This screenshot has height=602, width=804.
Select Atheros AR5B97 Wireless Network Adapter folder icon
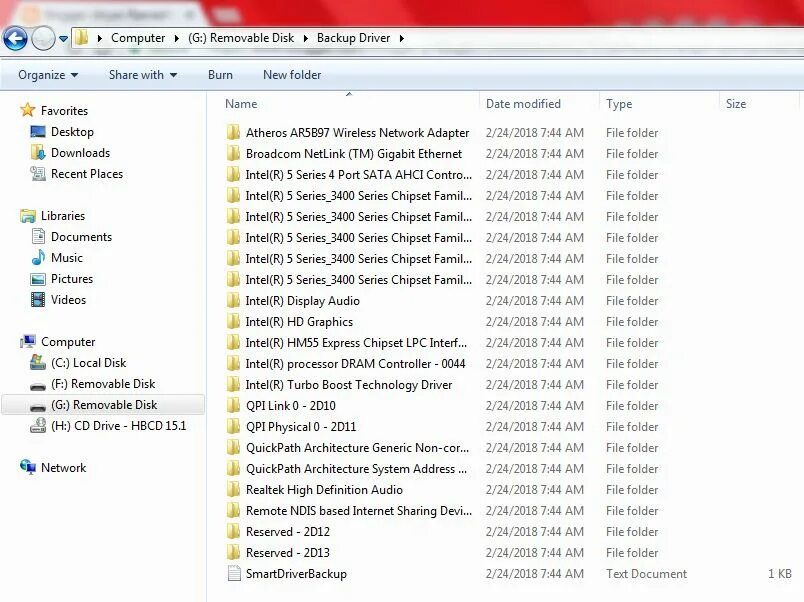[233, 132]
